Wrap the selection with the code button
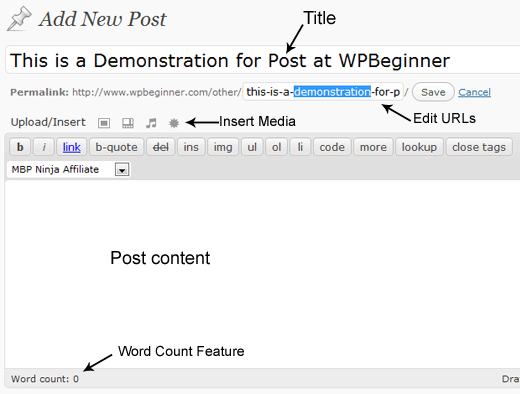Viewport: 520px width, 394px height. pyautogui.click(x=332, y=147)
